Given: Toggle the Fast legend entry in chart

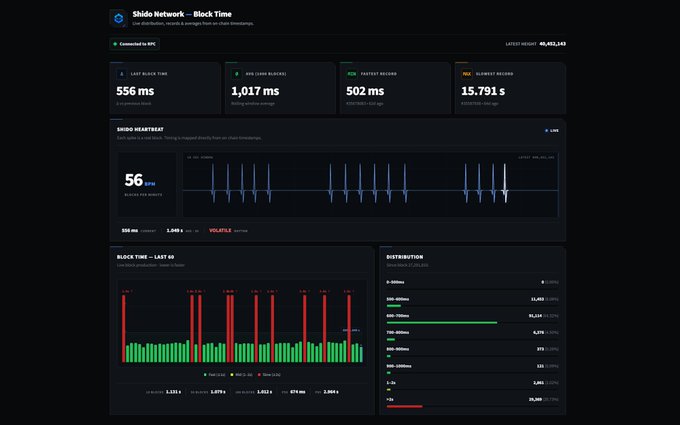Looking at the screenshot, I should coord(215,375).
